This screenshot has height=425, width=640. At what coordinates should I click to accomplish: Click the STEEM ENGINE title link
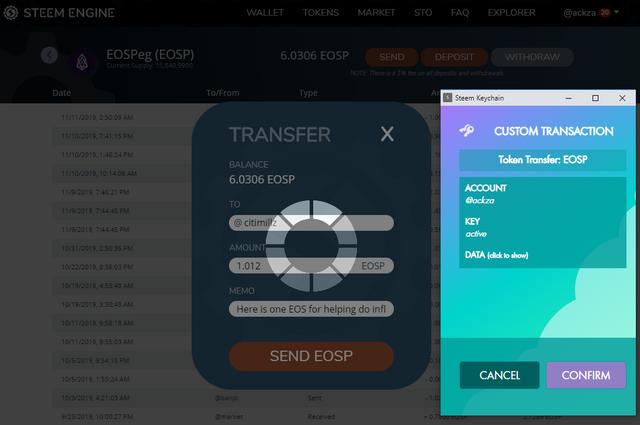[69, 13]
